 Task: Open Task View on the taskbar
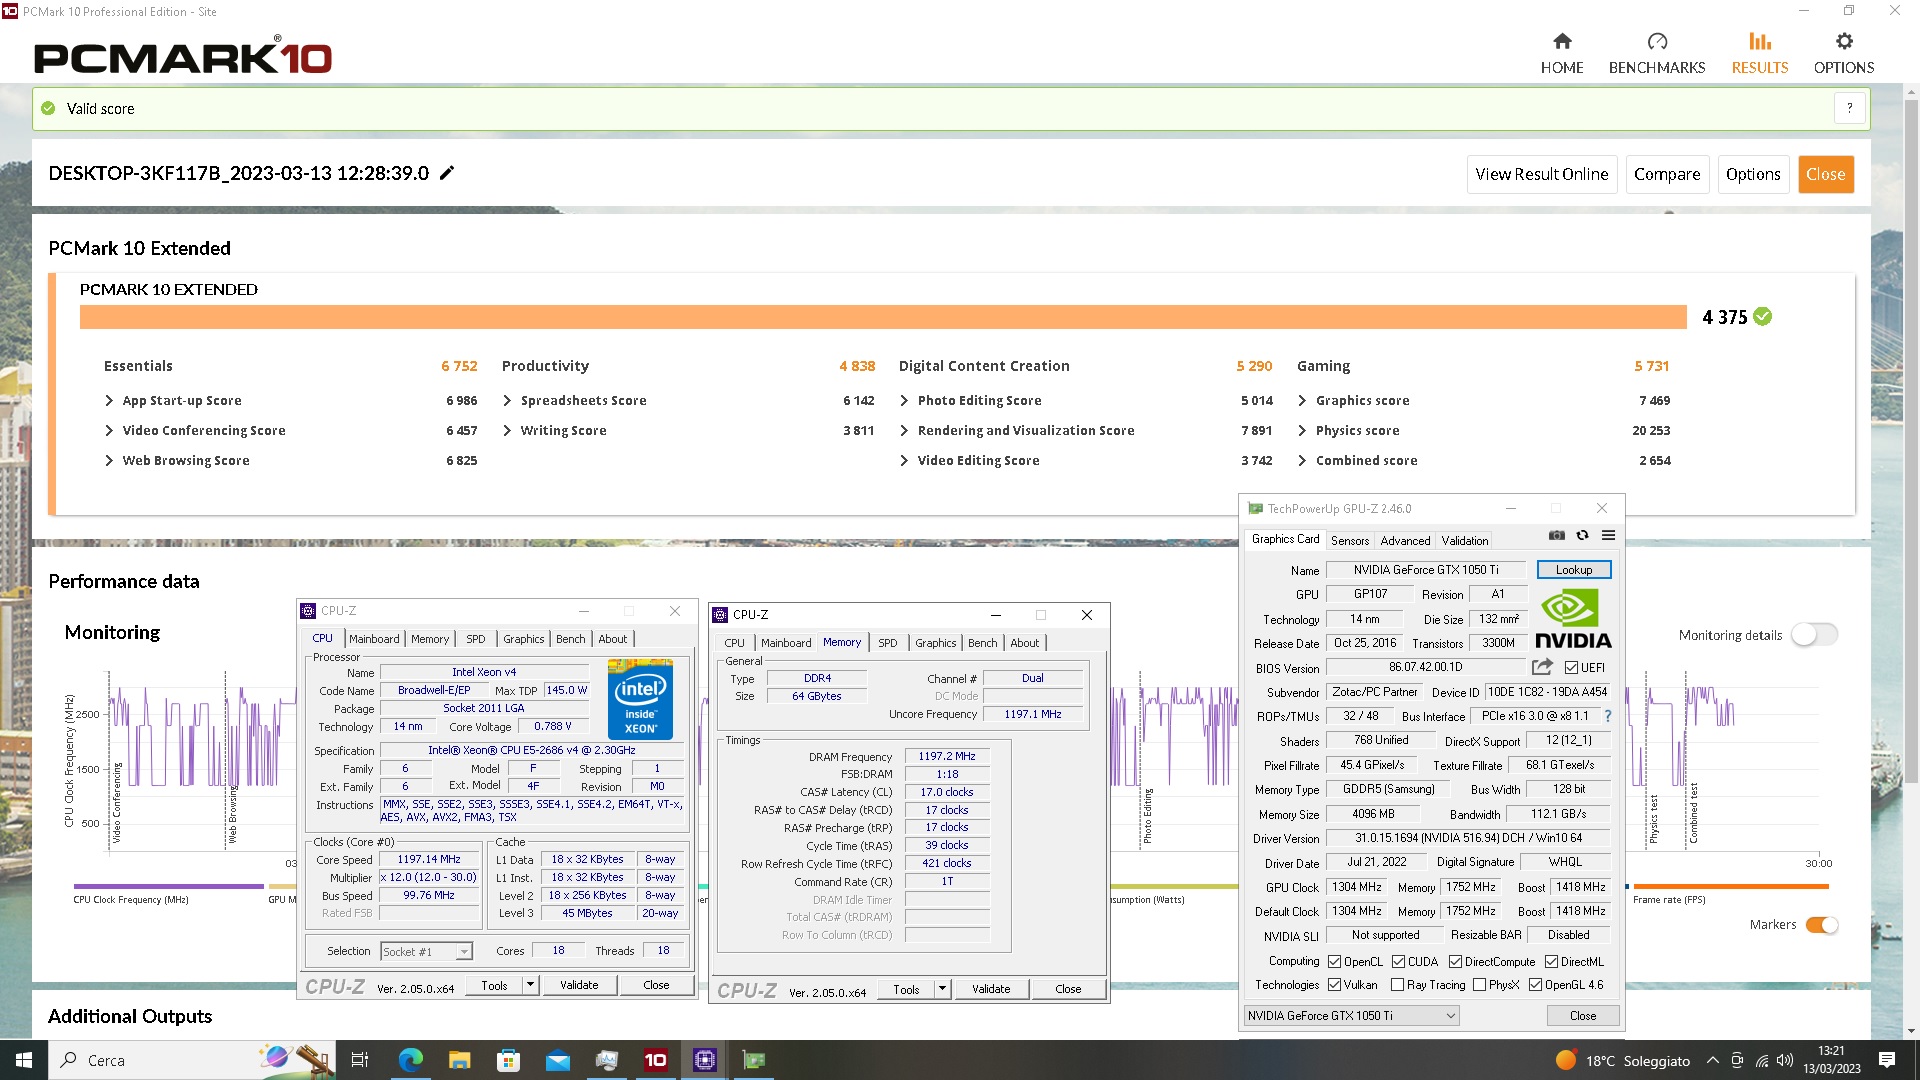point(360,1060)
